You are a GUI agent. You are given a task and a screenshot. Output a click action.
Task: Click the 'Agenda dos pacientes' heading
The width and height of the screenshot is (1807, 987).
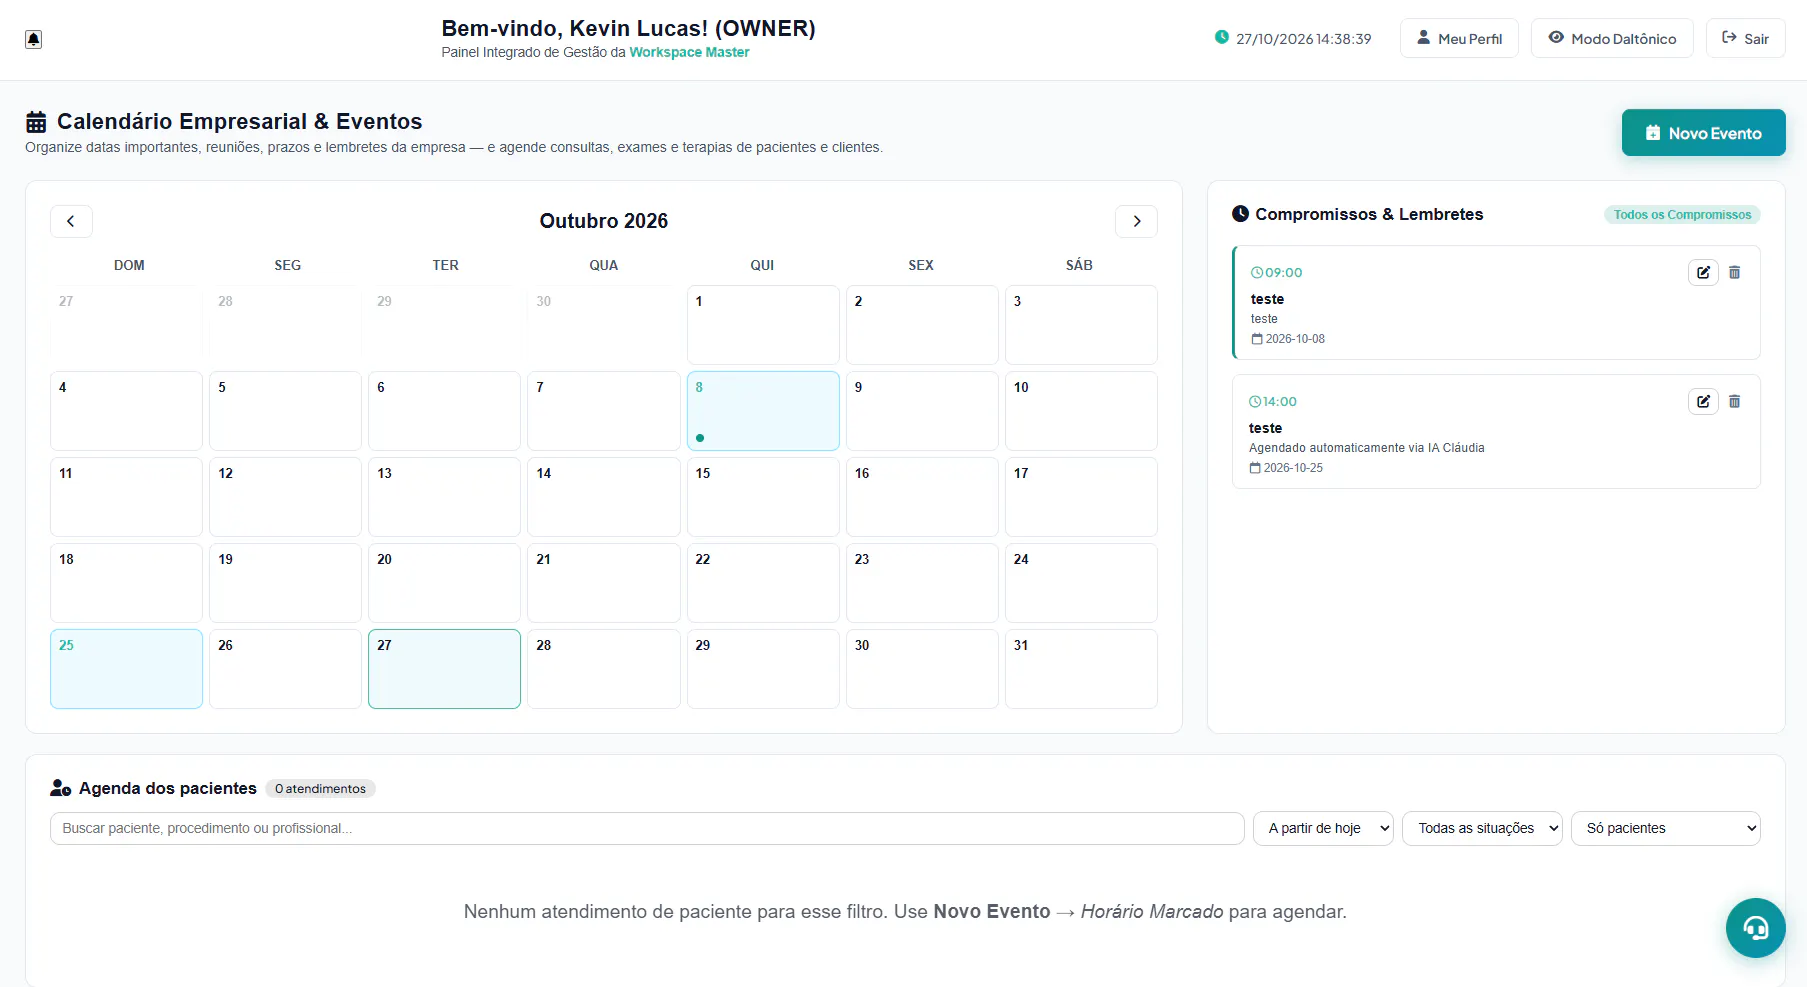click(x=168, y=788)
